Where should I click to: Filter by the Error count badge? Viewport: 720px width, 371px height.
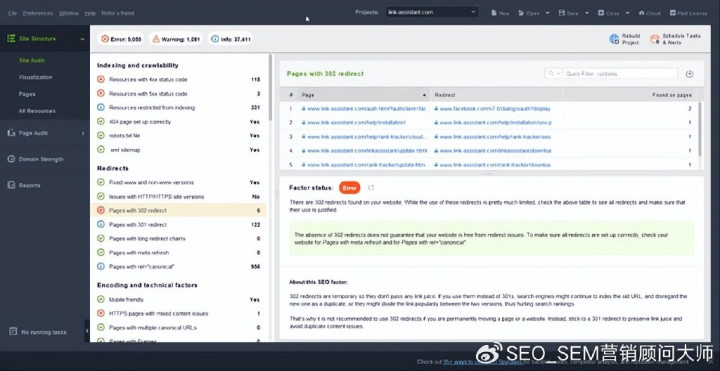pyautogui.click(x=121, y=39)
